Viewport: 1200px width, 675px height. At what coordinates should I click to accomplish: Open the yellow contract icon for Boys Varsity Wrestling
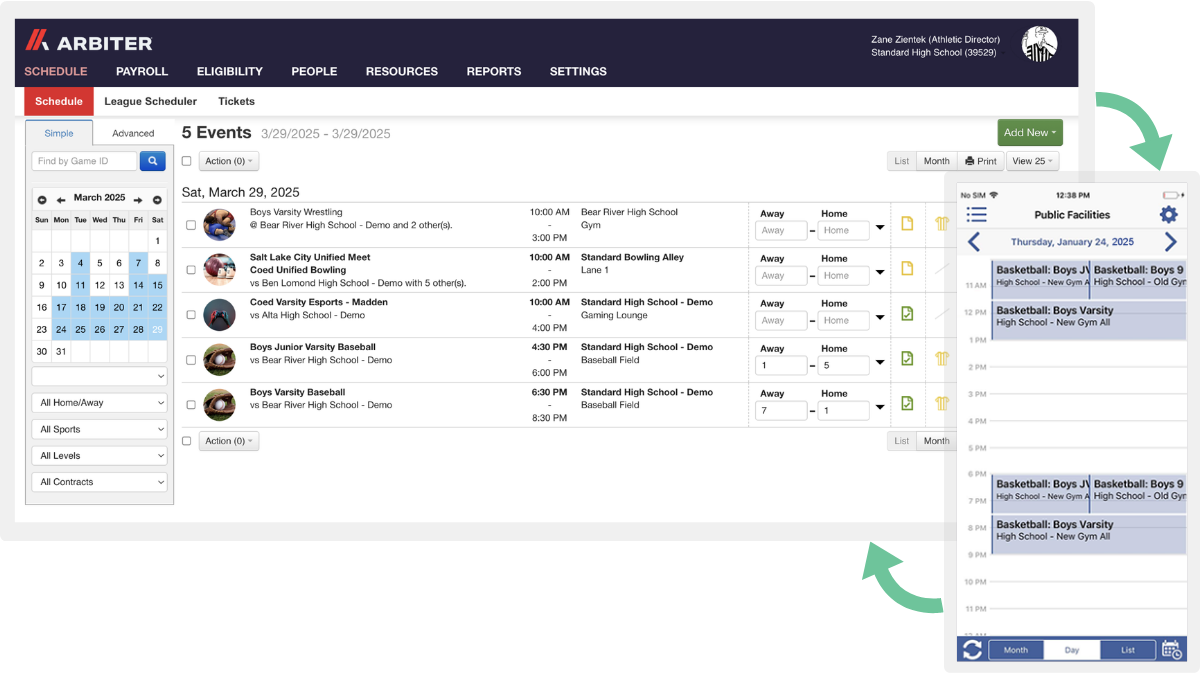(x=908, y=224)
